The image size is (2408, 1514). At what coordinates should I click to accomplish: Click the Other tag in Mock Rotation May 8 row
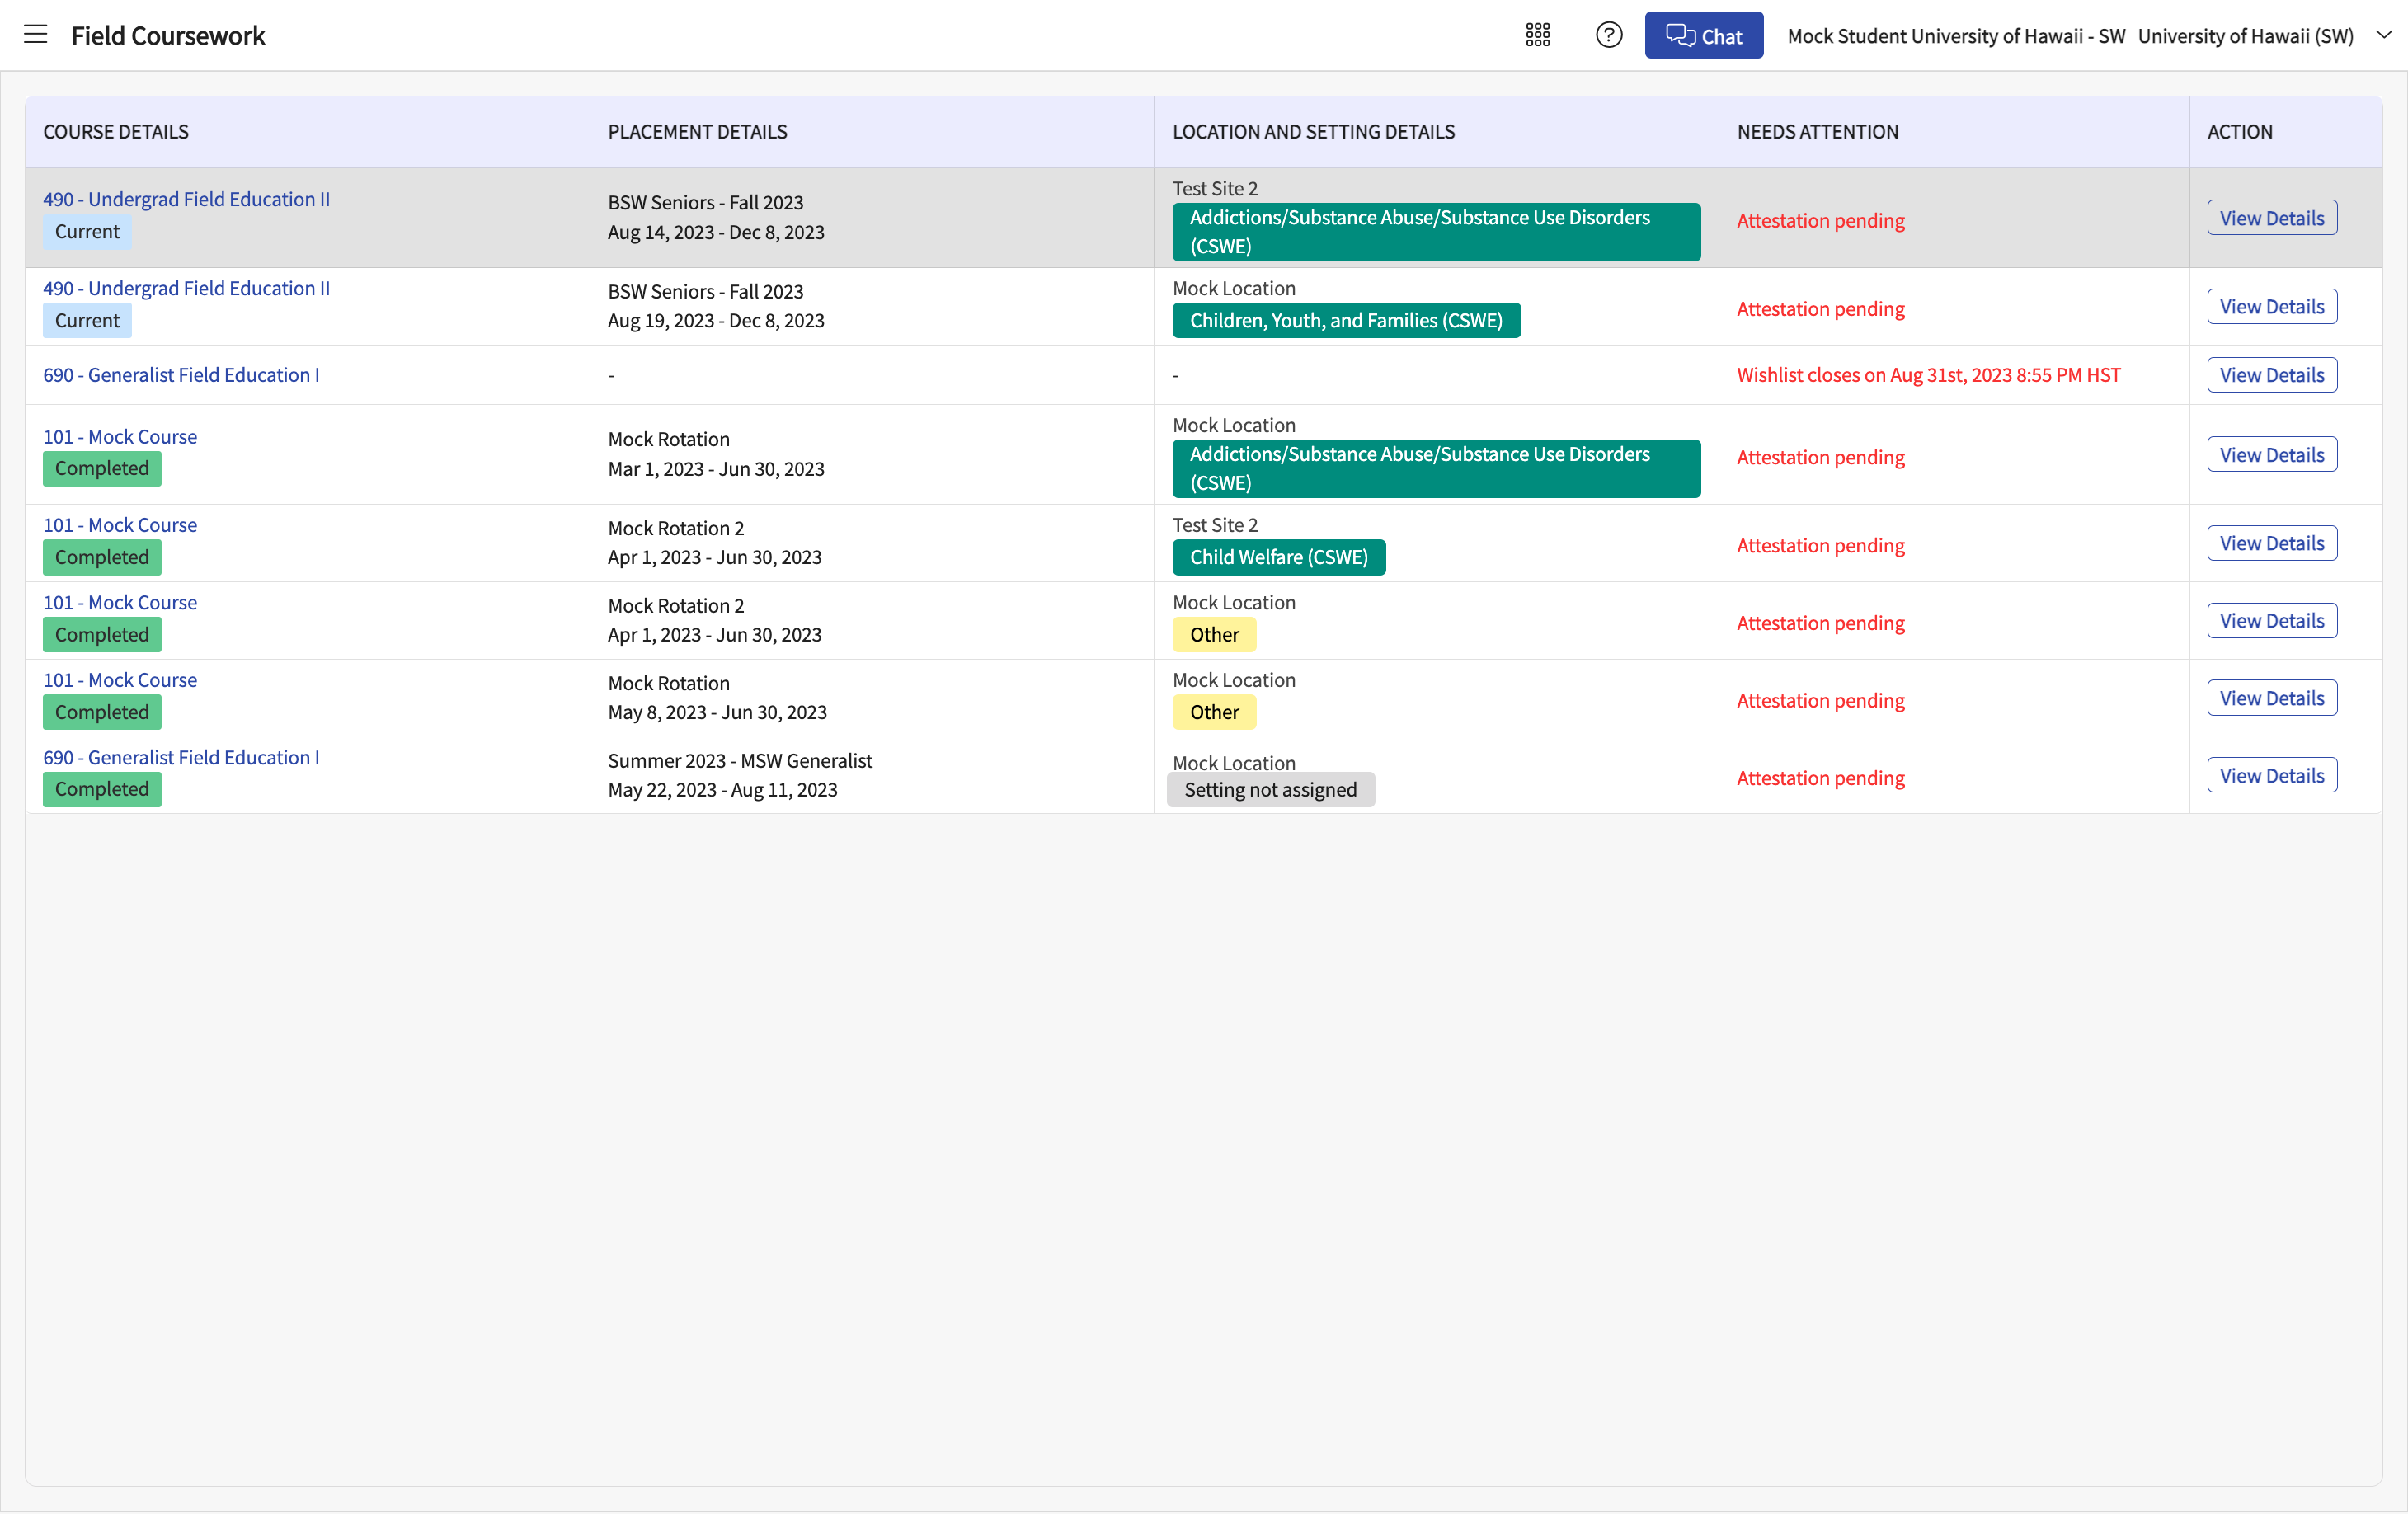point(1214,712)
